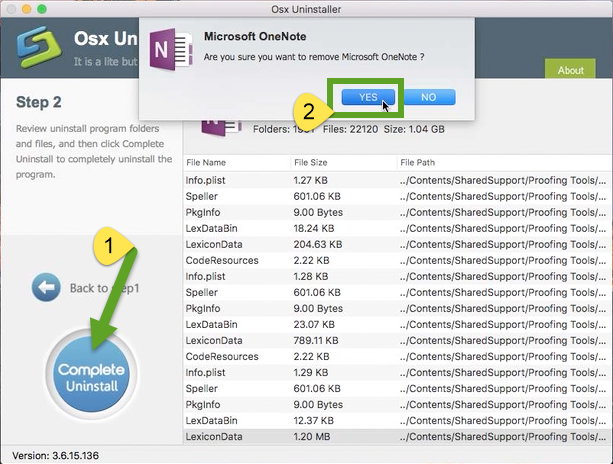The image size is (613, 464).
Task: Select the Info.plist row sized 1.29 KB
Action: [397, 373]
